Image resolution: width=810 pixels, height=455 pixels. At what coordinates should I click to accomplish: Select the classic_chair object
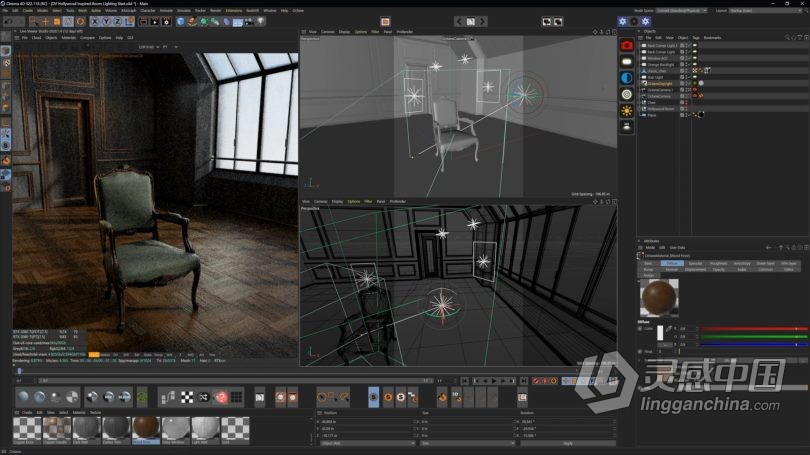click(x=657, y=71)
